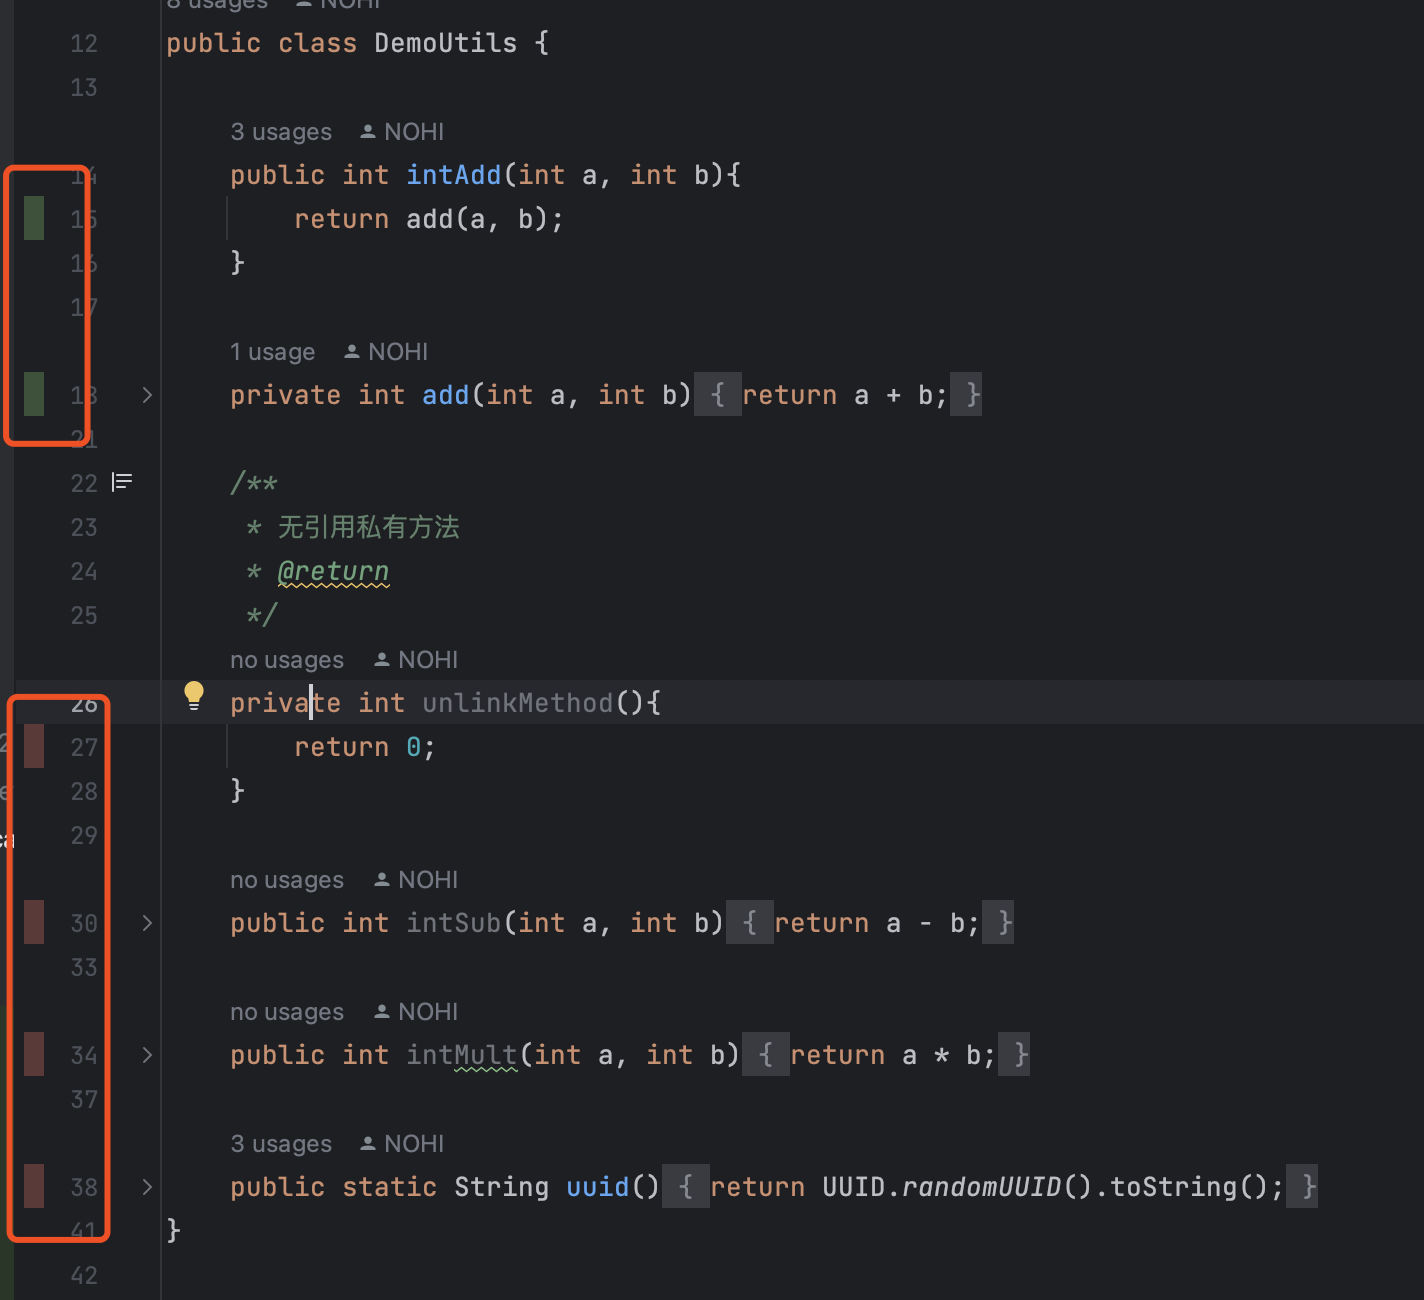This screenshot has width=1424, height=1300.
Task: Click the green coverage marker at line 15
Action: (x=34, y=218)
